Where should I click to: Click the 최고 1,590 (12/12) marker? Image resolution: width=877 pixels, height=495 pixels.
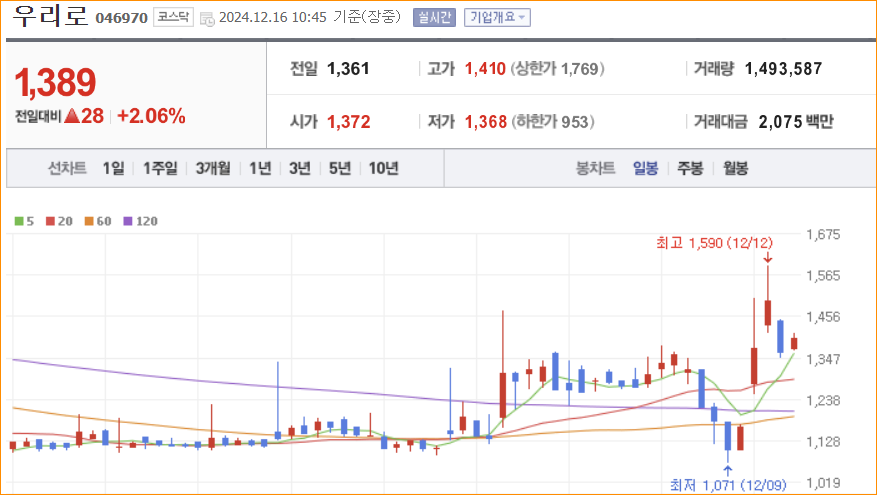714,243
